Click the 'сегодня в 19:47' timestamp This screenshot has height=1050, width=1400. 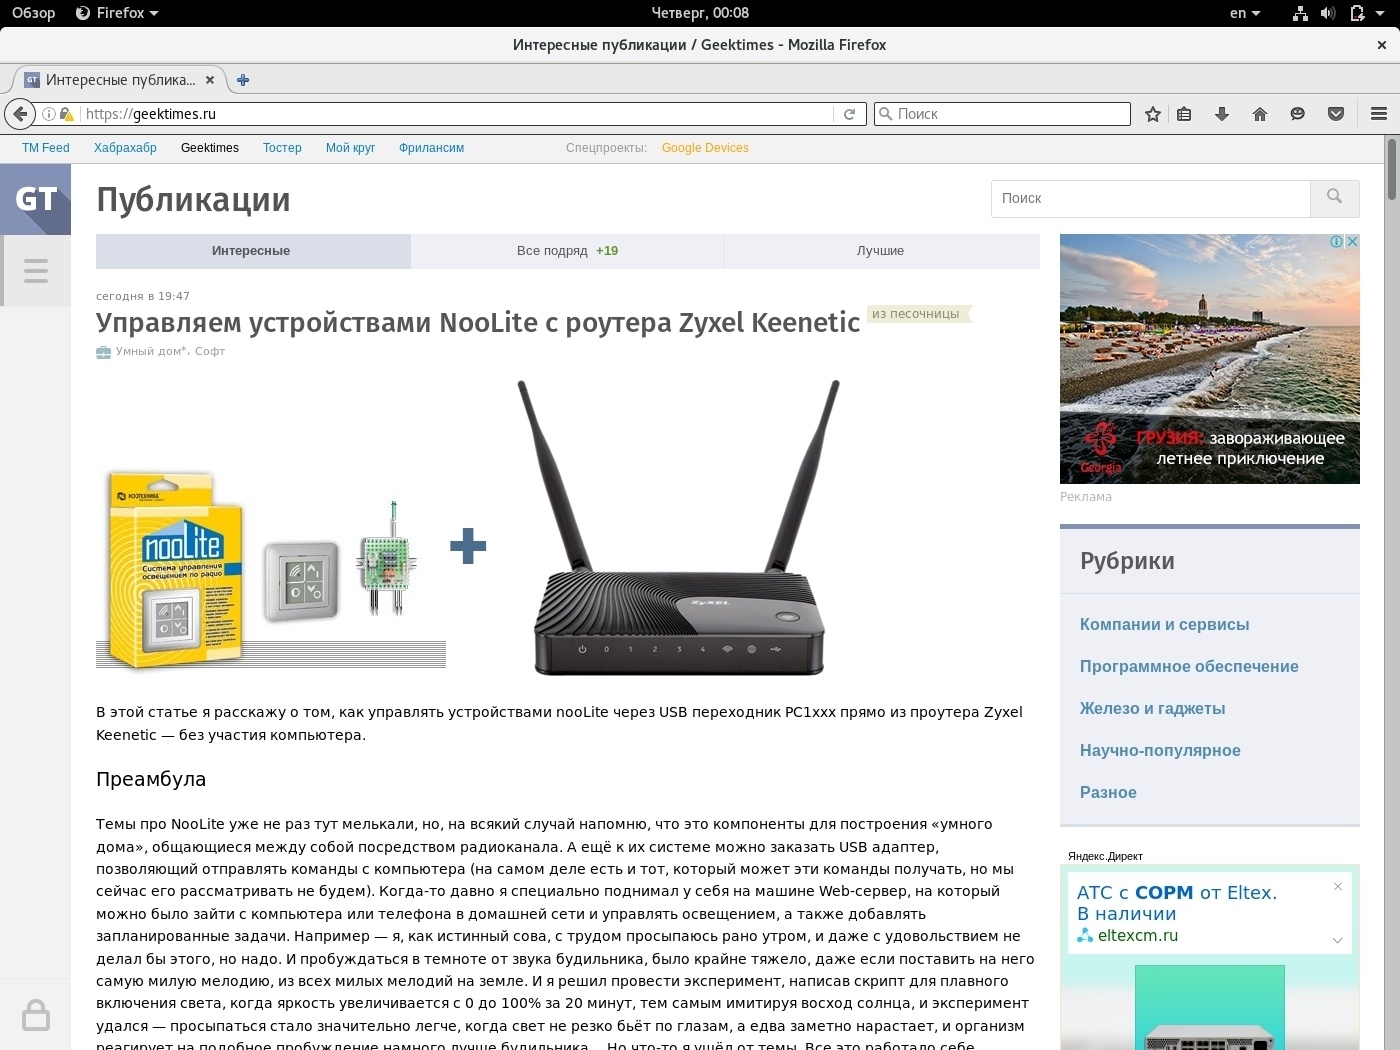(x=143, y=296)
